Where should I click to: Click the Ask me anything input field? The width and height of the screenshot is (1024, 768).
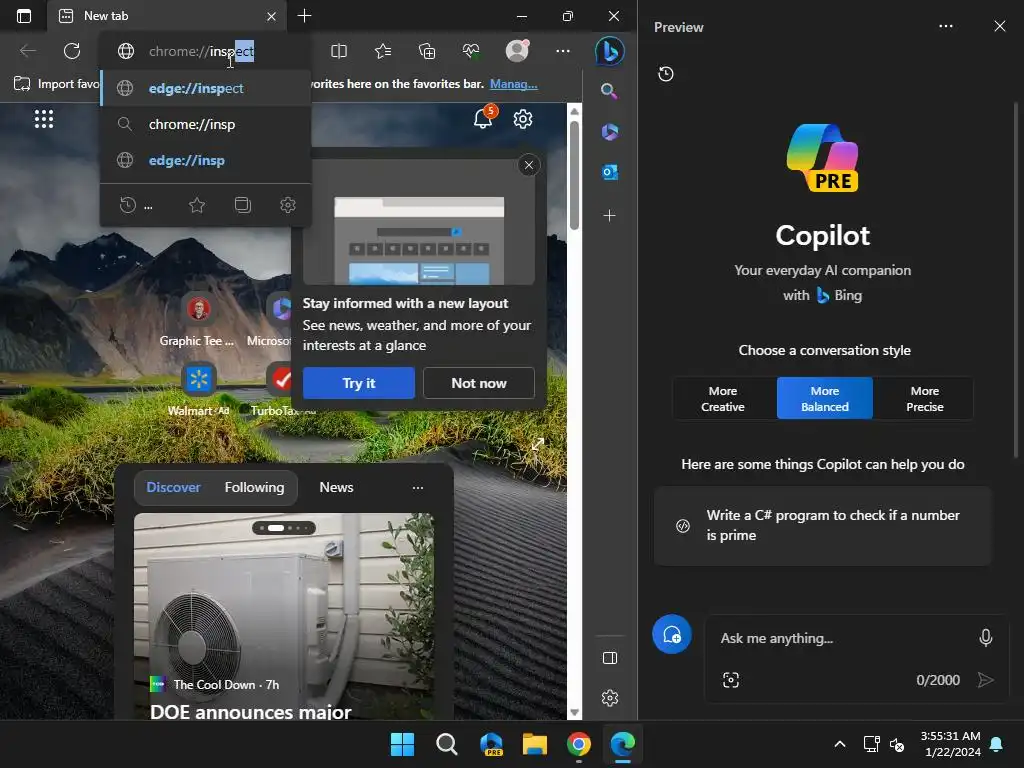pos(842,638)
